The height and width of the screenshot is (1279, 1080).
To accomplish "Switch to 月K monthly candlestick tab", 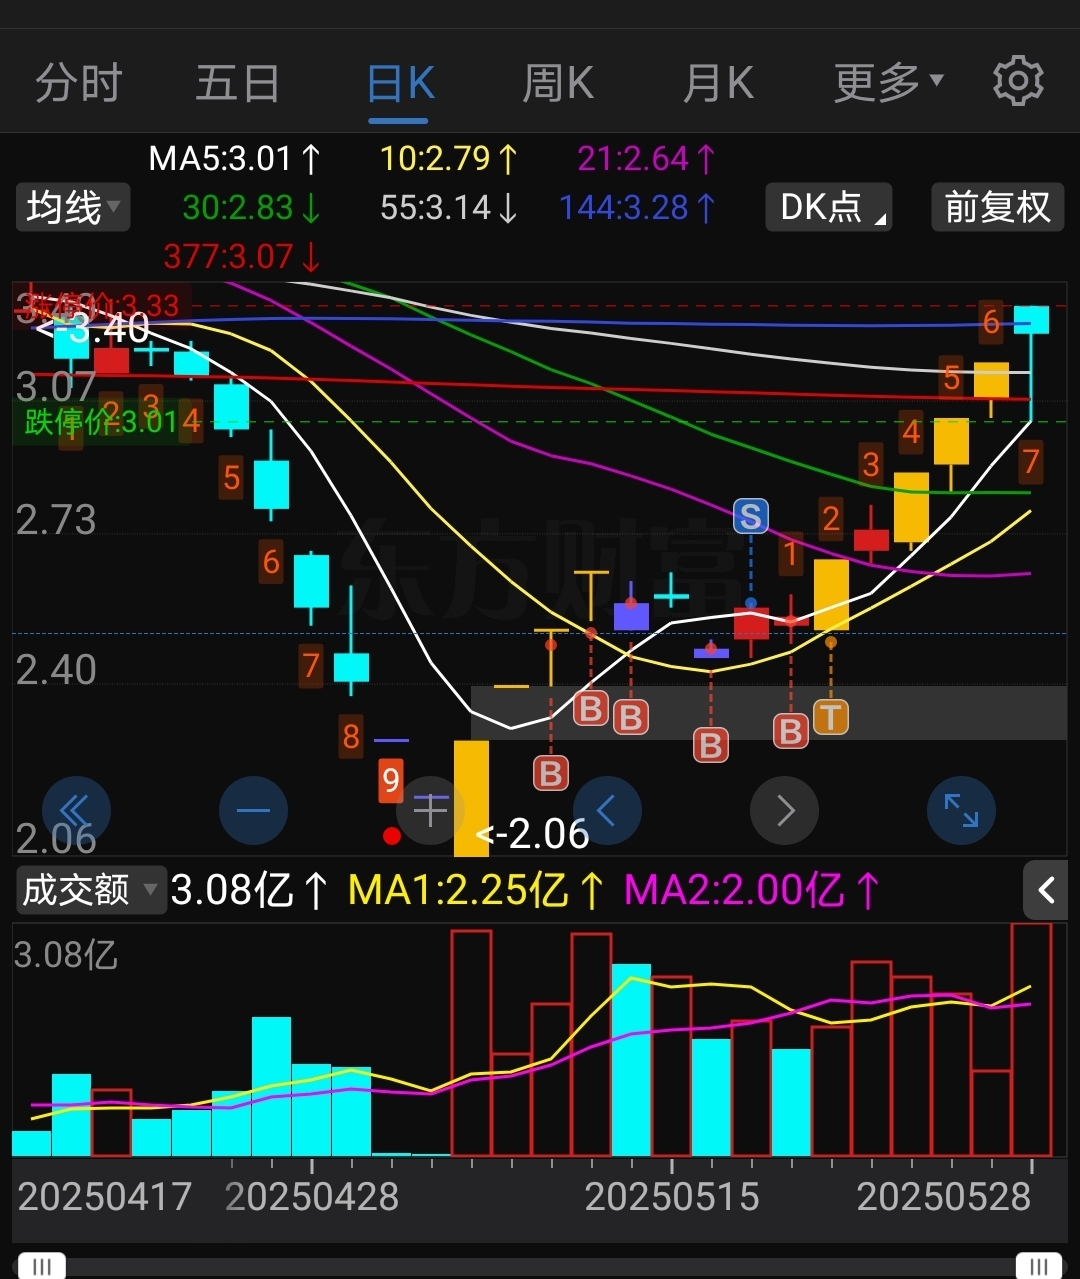I will coord(718,83).
